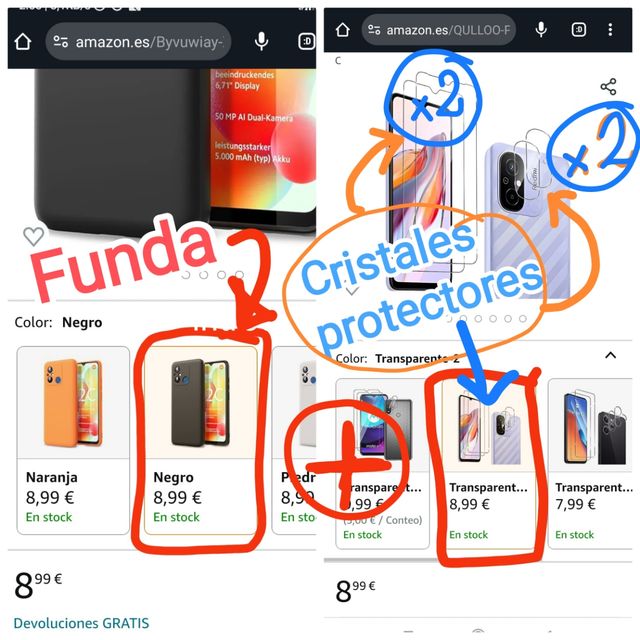
Task: Share the screen protector product
Action: click(608, 87)
